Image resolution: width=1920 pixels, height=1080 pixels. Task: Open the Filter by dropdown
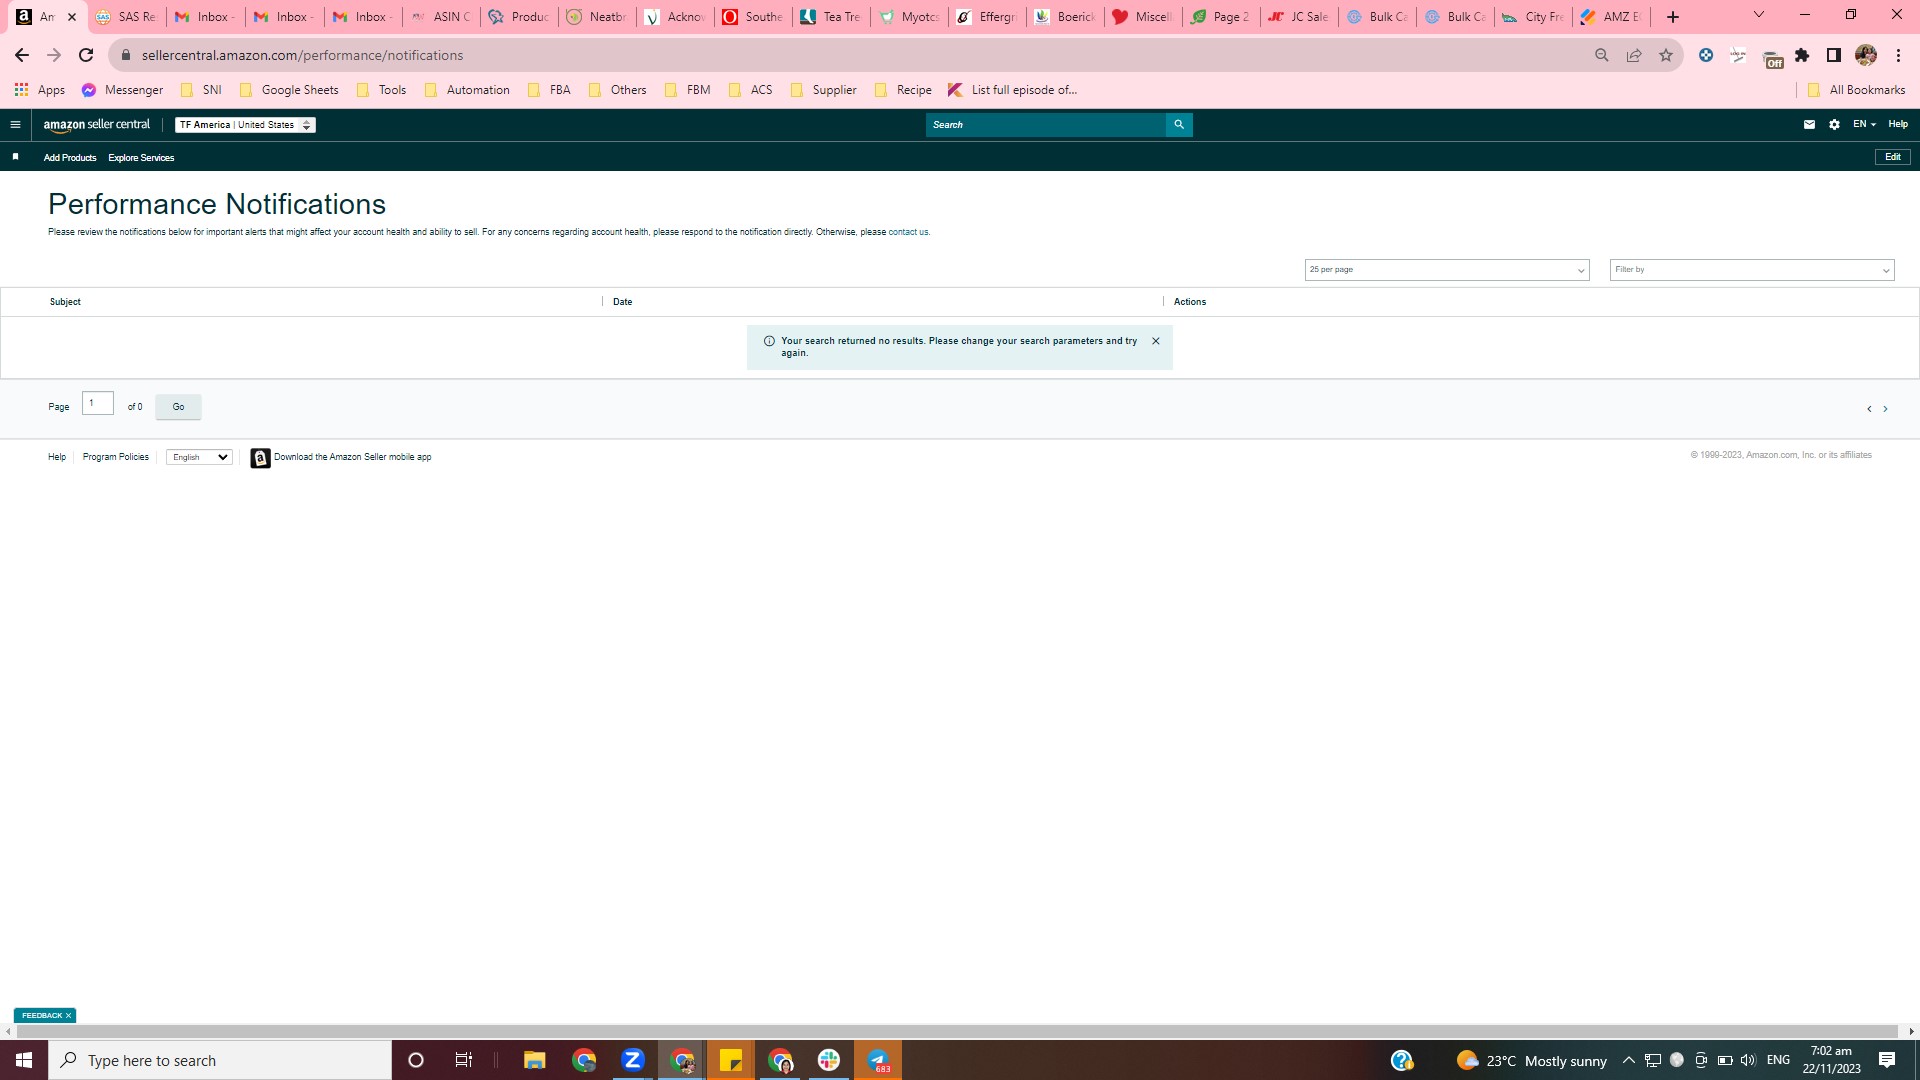(x=1752, y=270)
